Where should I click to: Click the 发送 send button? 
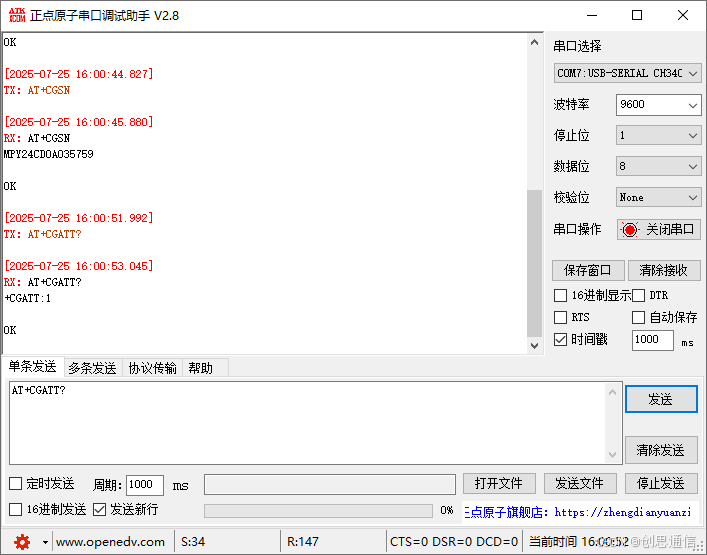[x=661, y=399]
